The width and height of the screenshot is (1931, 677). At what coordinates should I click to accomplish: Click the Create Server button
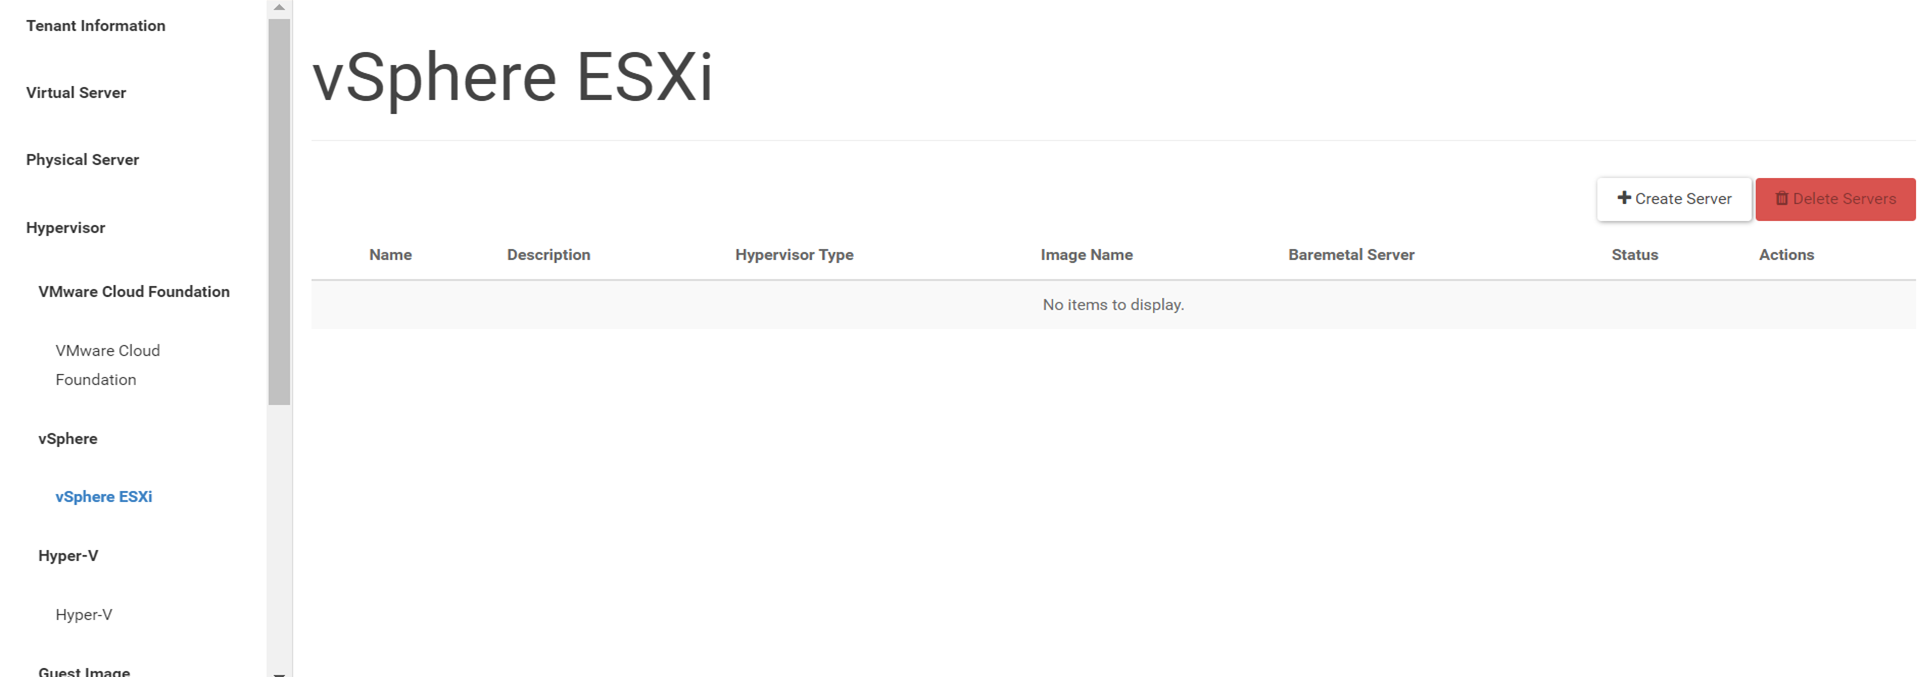click(1674, 199)
